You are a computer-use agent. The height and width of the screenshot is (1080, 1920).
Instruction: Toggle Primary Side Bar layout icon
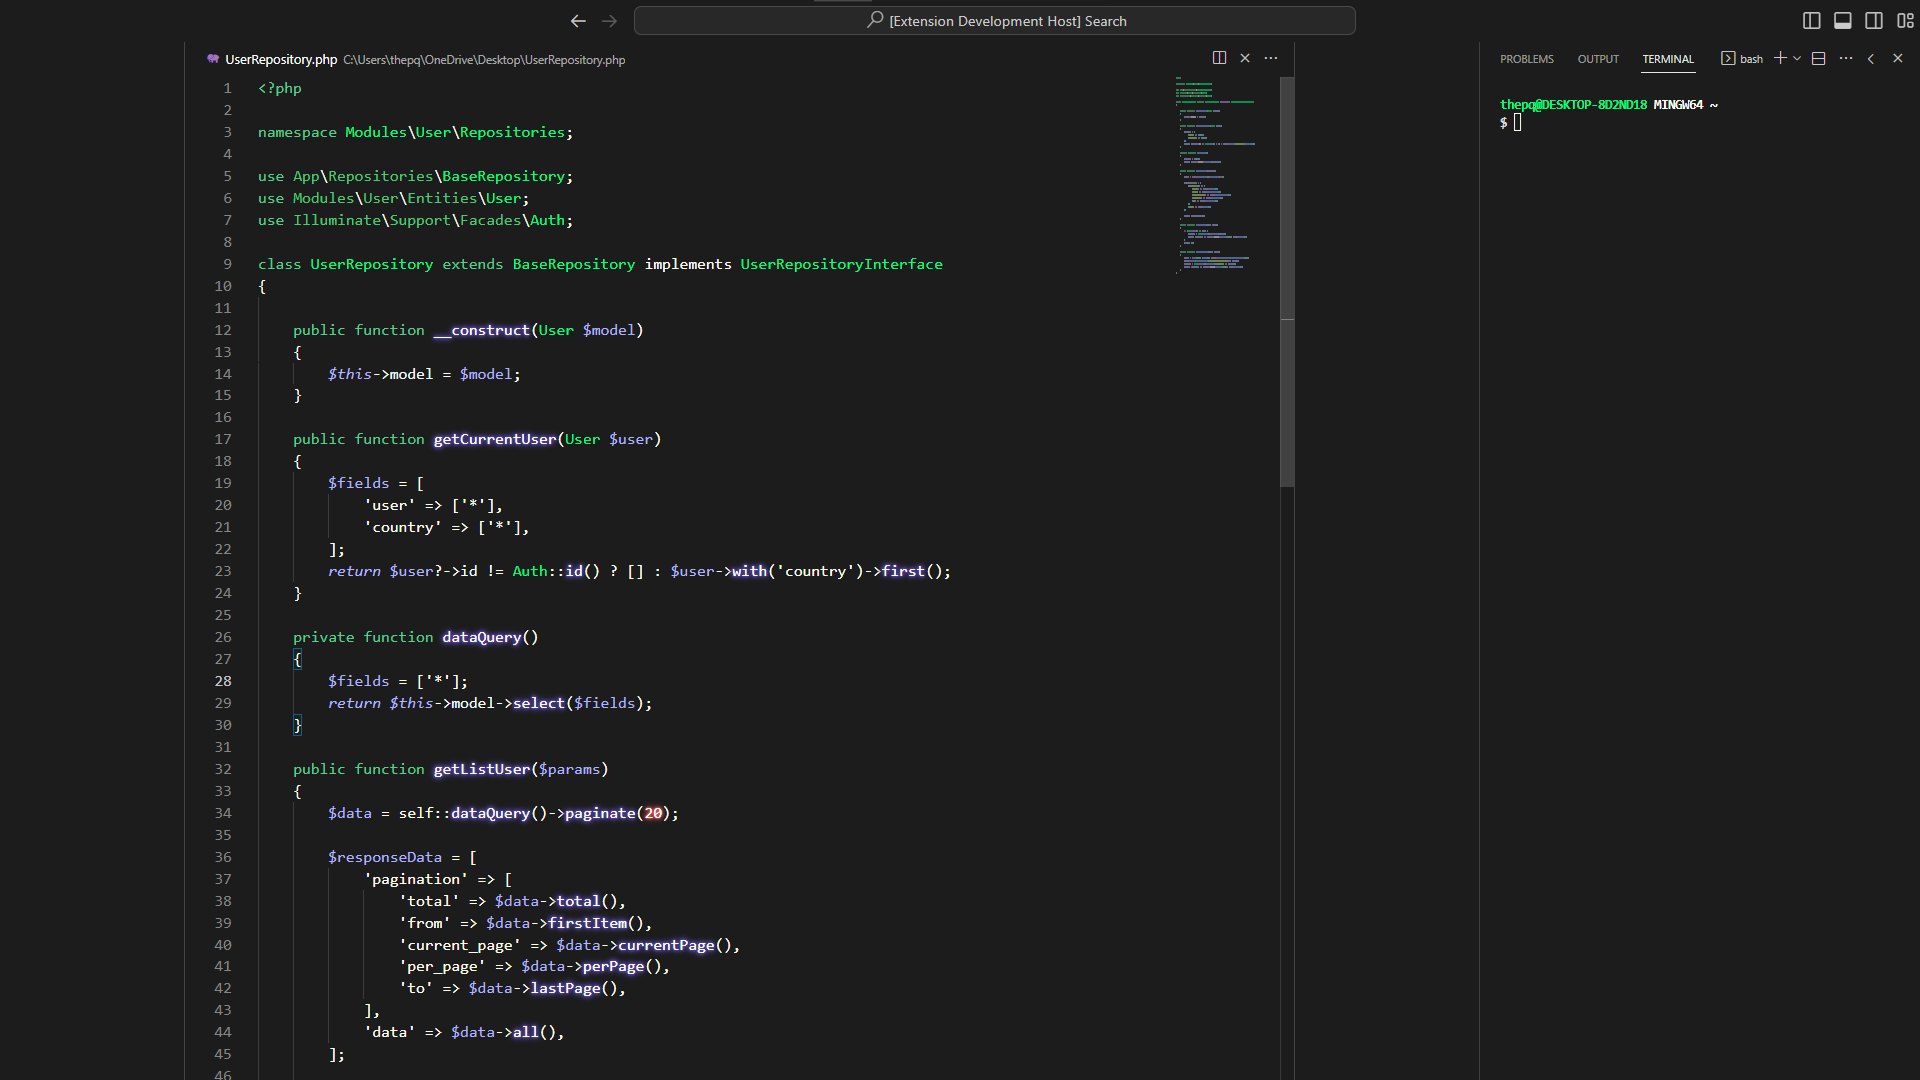(1811, 21)
